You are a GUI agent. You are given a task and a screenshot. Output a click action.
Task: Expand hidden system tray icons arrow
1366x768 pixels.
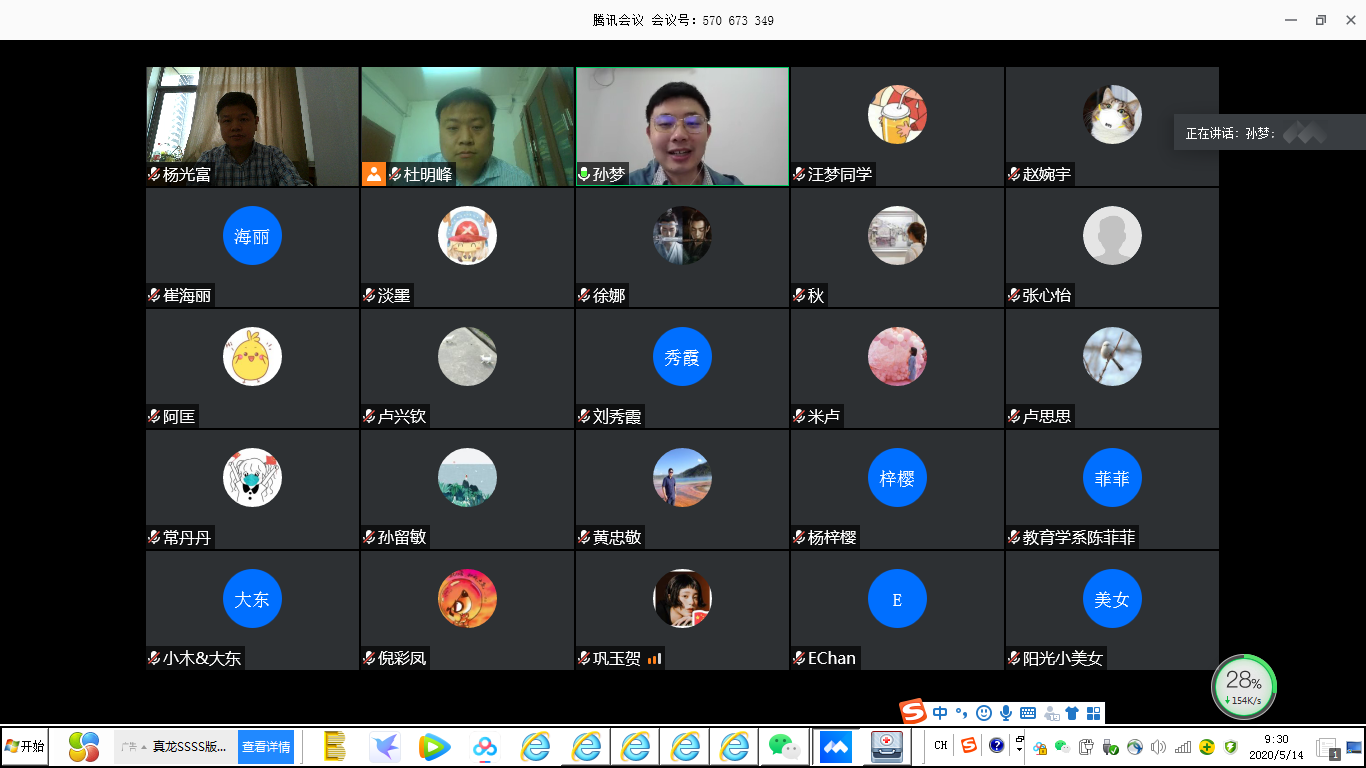pyautogui.click(x=1019, y=746)
